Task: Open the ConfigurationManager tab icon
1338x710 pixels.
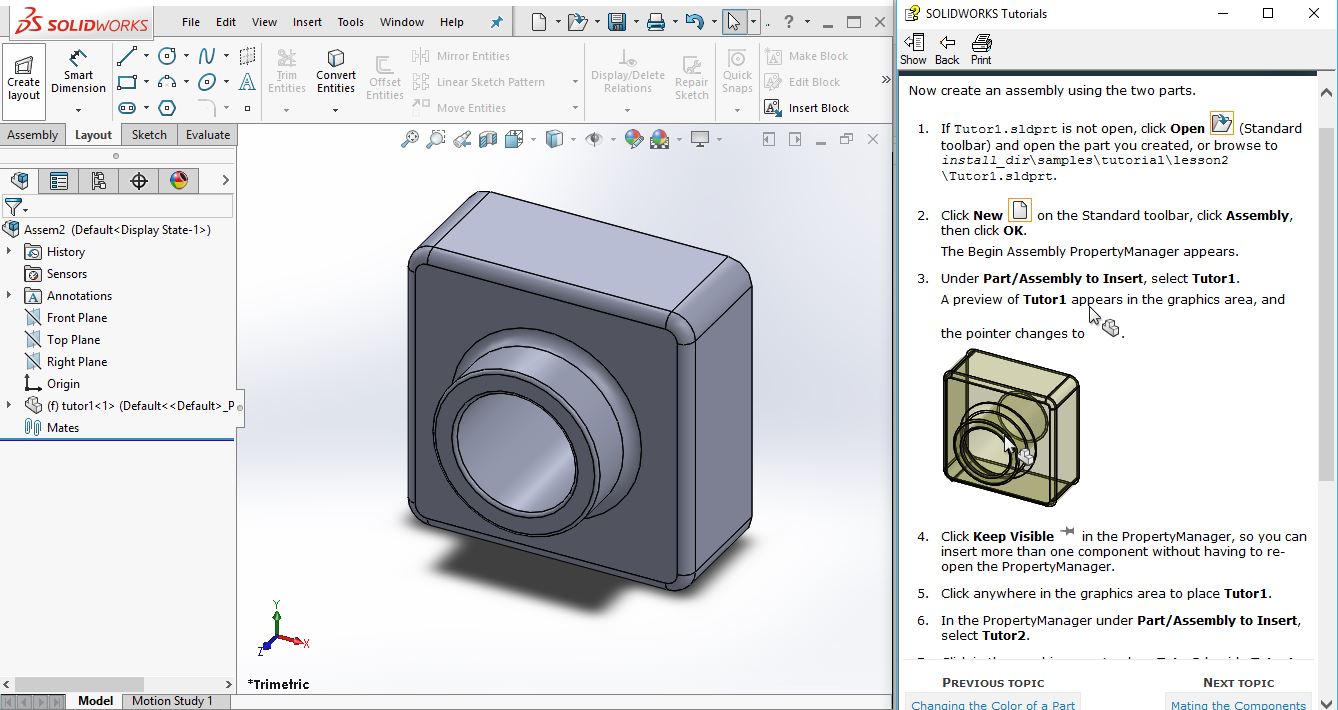Action: (x=99, y=181)
